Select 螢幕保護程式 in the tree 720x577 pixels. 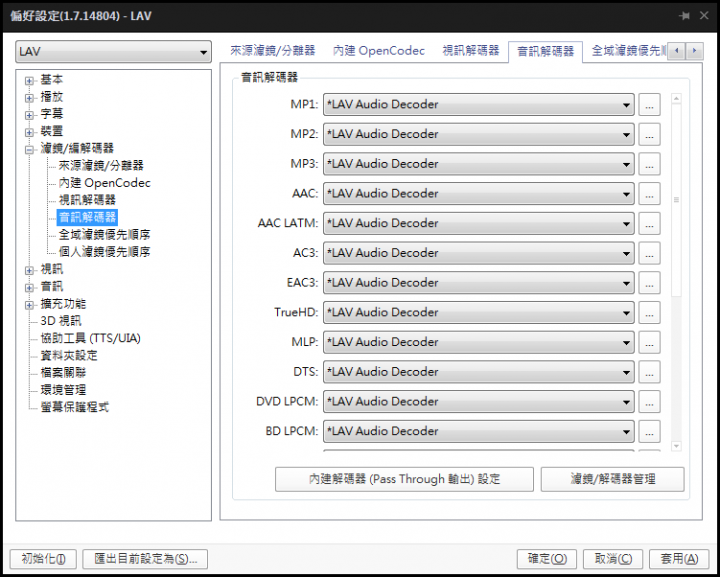(x=74, y=407)
